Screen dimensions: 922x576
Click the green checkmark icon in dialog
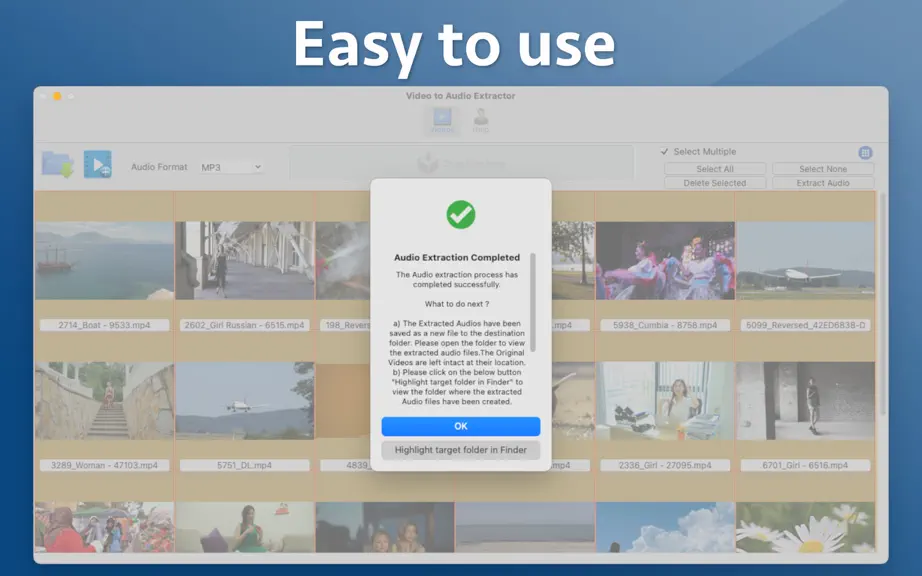click(x=460, y=215)
